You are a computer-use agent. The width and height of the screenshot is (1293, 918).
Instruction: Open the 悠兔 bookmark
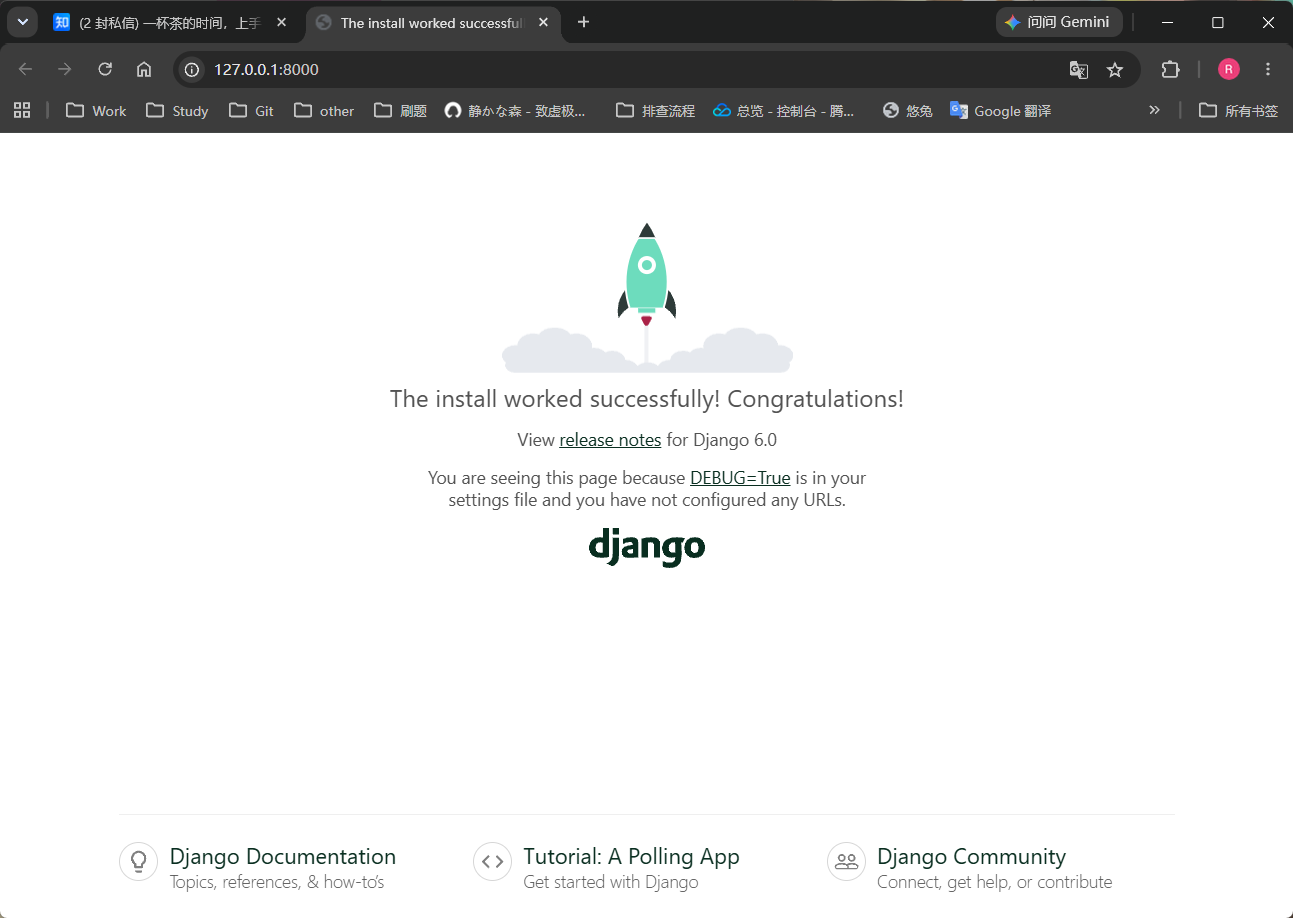point(907,110)
